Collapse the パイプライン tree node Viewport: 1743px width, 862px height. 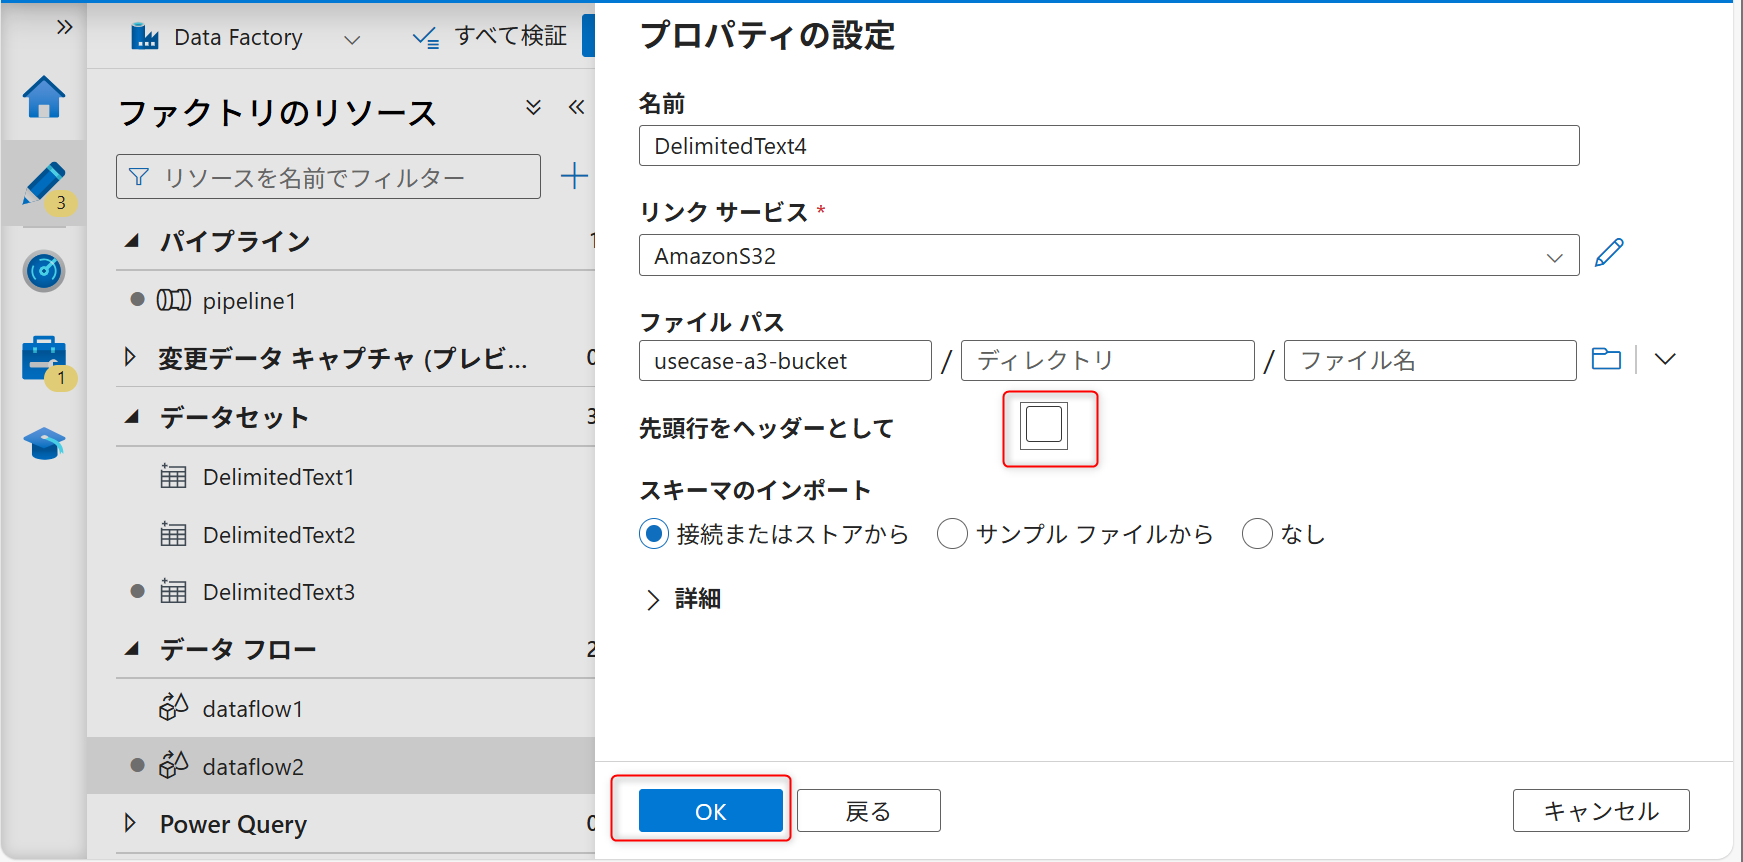[132, 241]
